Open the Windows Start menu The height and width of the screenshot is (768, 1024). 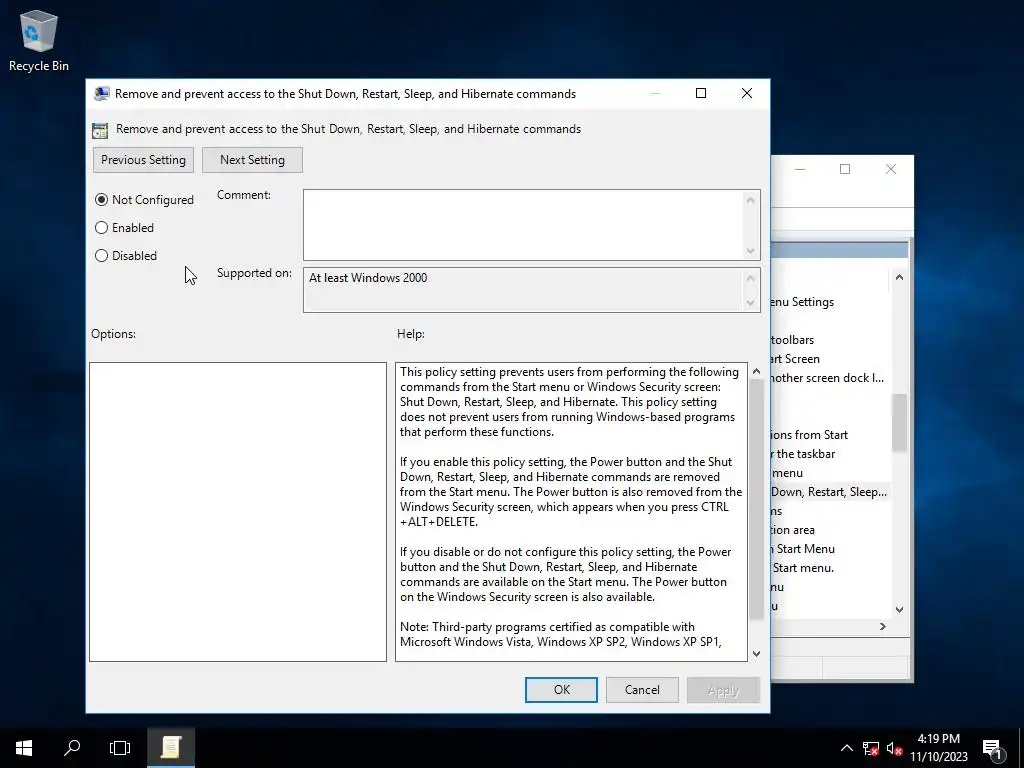[x=24, y=747]
